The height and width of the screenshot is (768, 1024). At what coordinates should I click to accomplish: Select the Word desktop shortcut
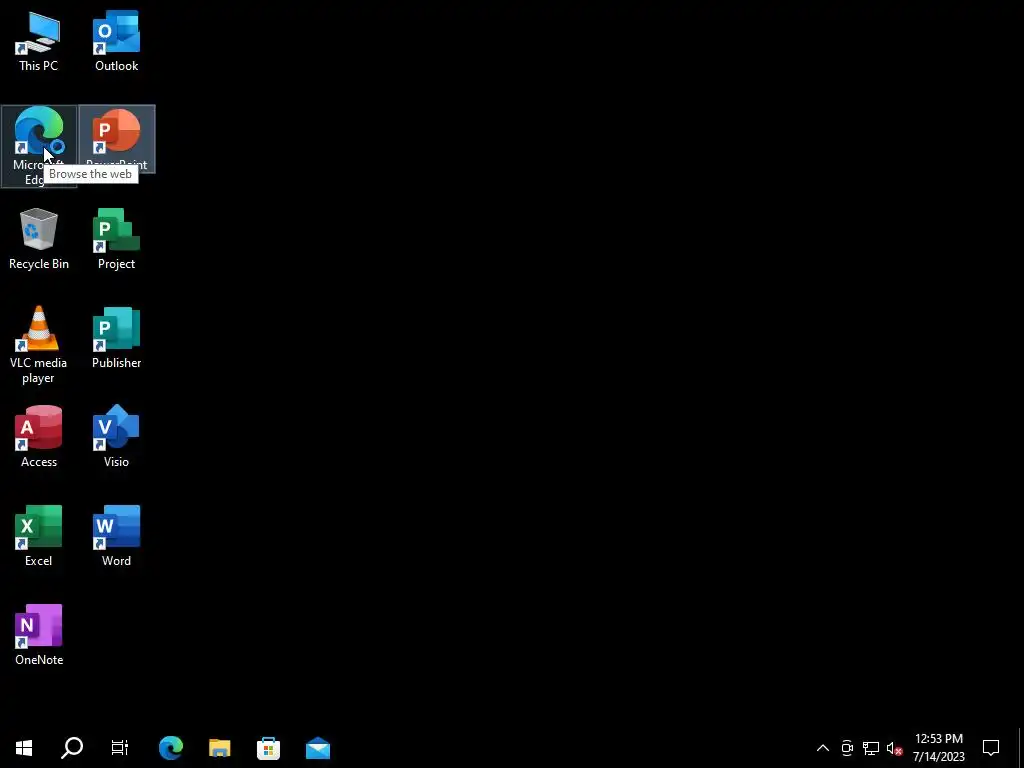coord(116,536)
